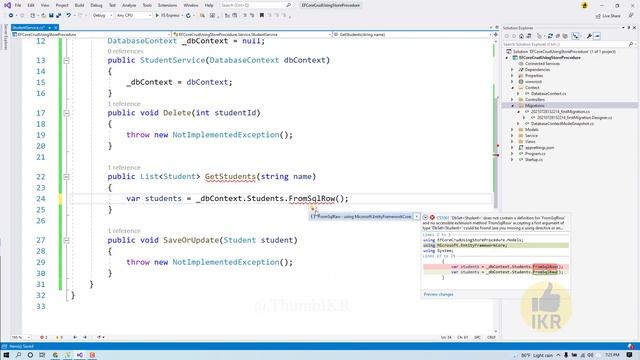The height and width of the screenshot is (360, 640).
Task: Click the Windows Start button
Action: coord(6,355)
